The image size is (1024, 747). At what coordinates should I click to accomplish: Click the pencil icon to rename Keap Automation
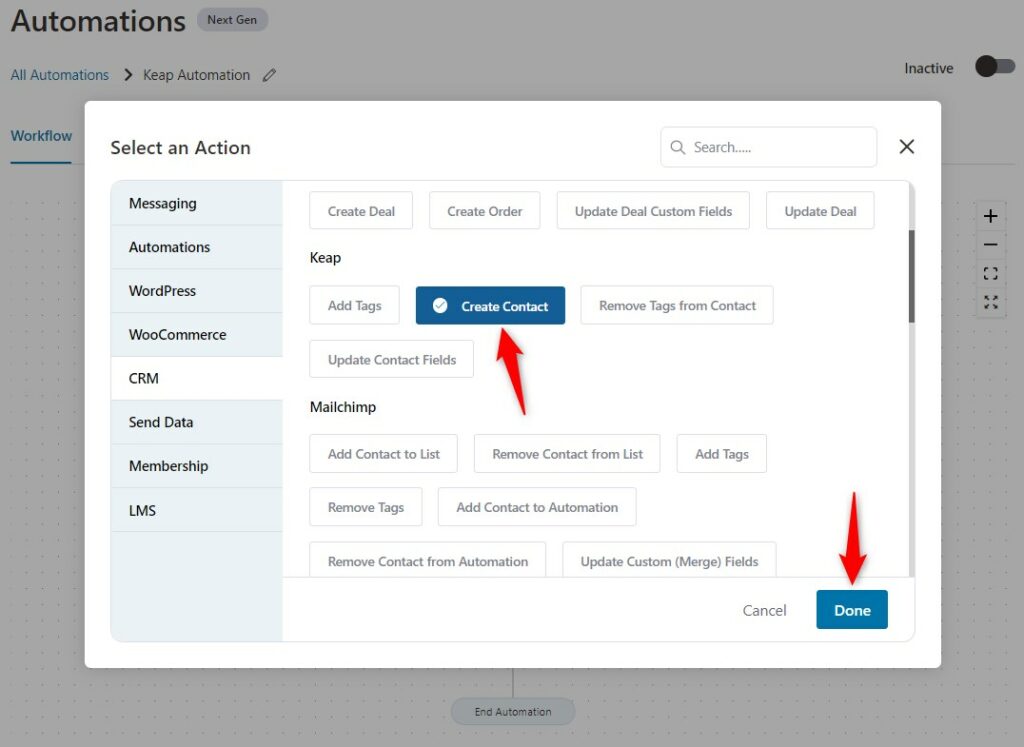click(269, 75)
